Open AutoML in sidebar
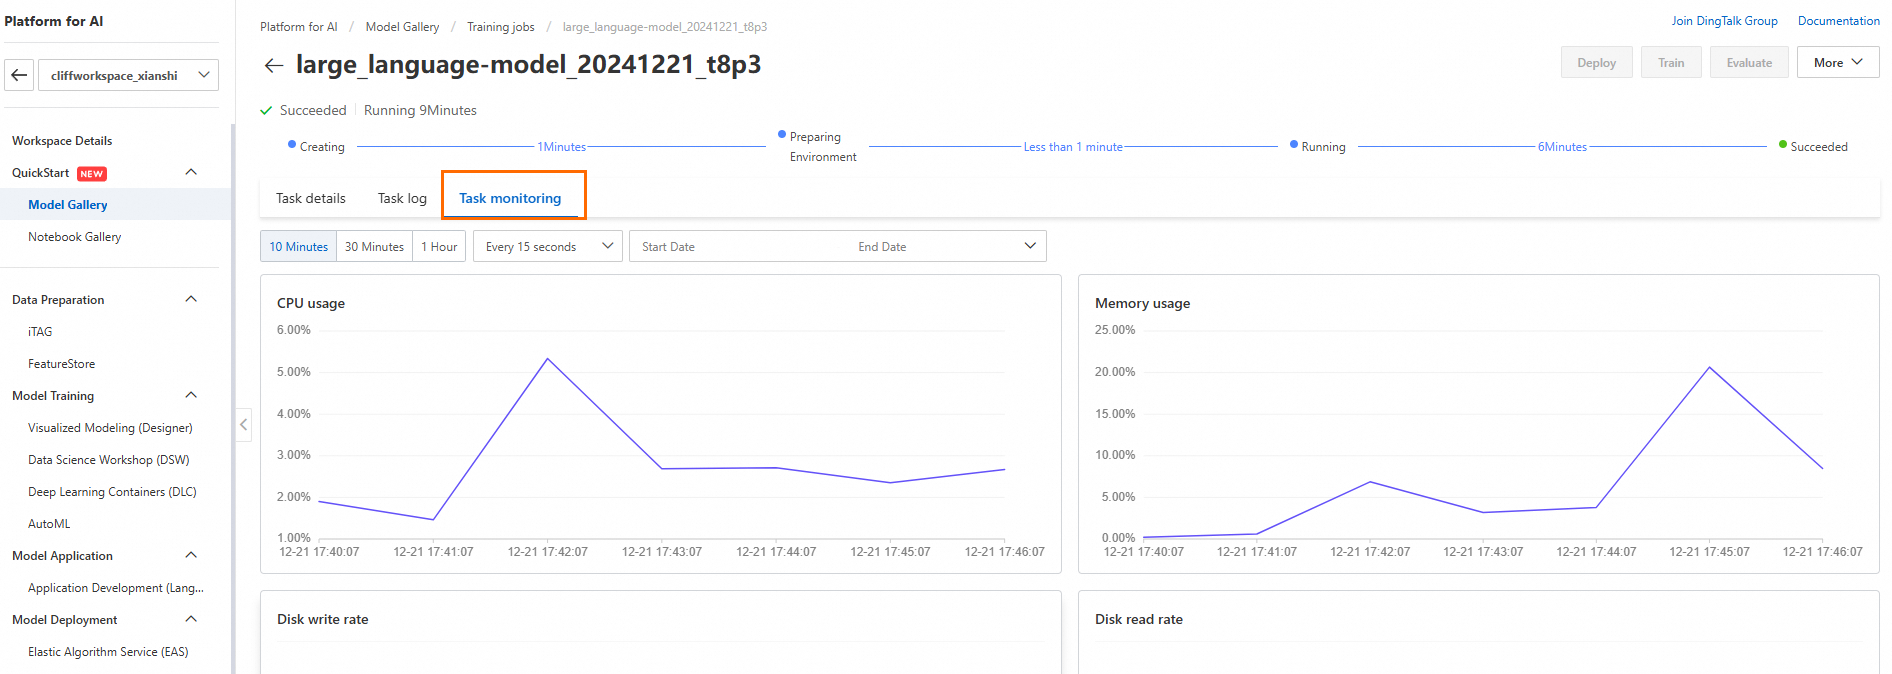This screenshot has width=1892, height=674. [49, 524]
